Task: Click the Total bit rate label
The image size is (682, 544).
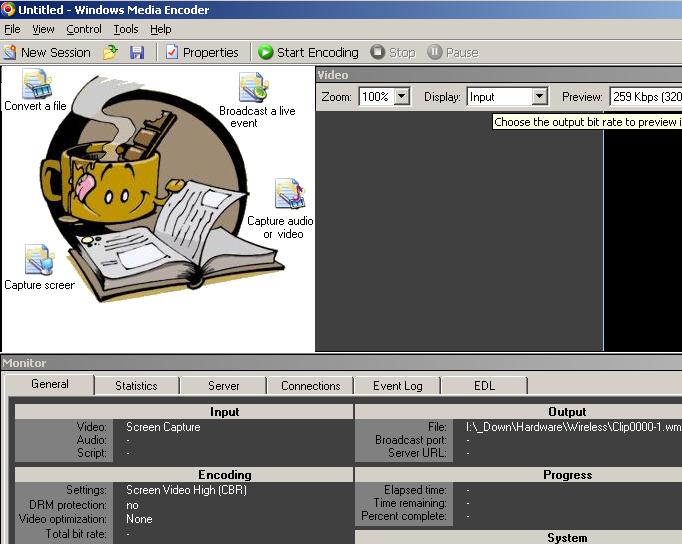Action: click(76, 534)
